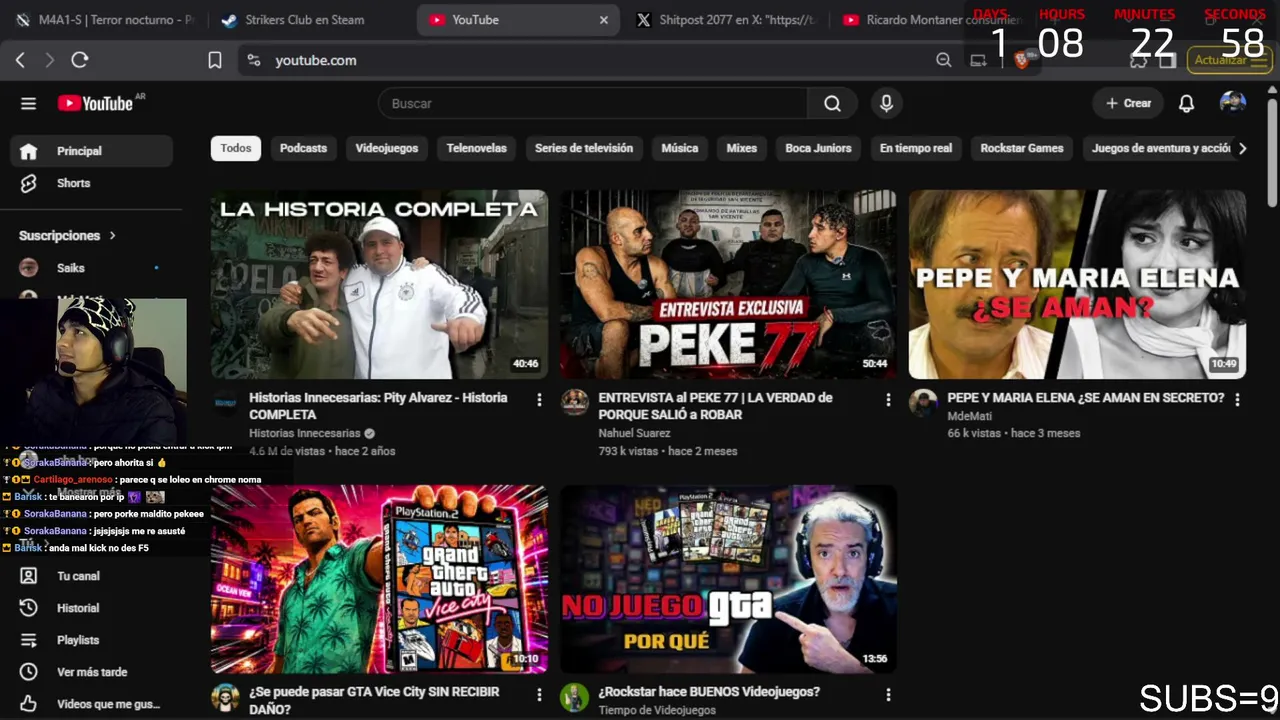The width and height of the screenshot is (1280, 720).
Task: Open options for Pepe y Maria Elena video
Action: (1237, 400)
